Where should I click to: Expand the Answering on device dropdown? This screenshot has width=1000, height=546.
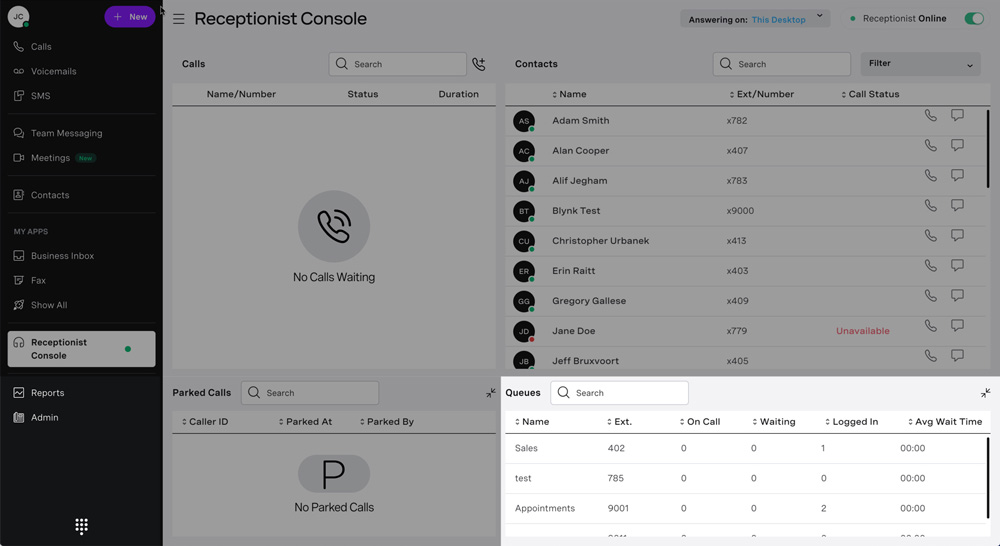point(819,17)
